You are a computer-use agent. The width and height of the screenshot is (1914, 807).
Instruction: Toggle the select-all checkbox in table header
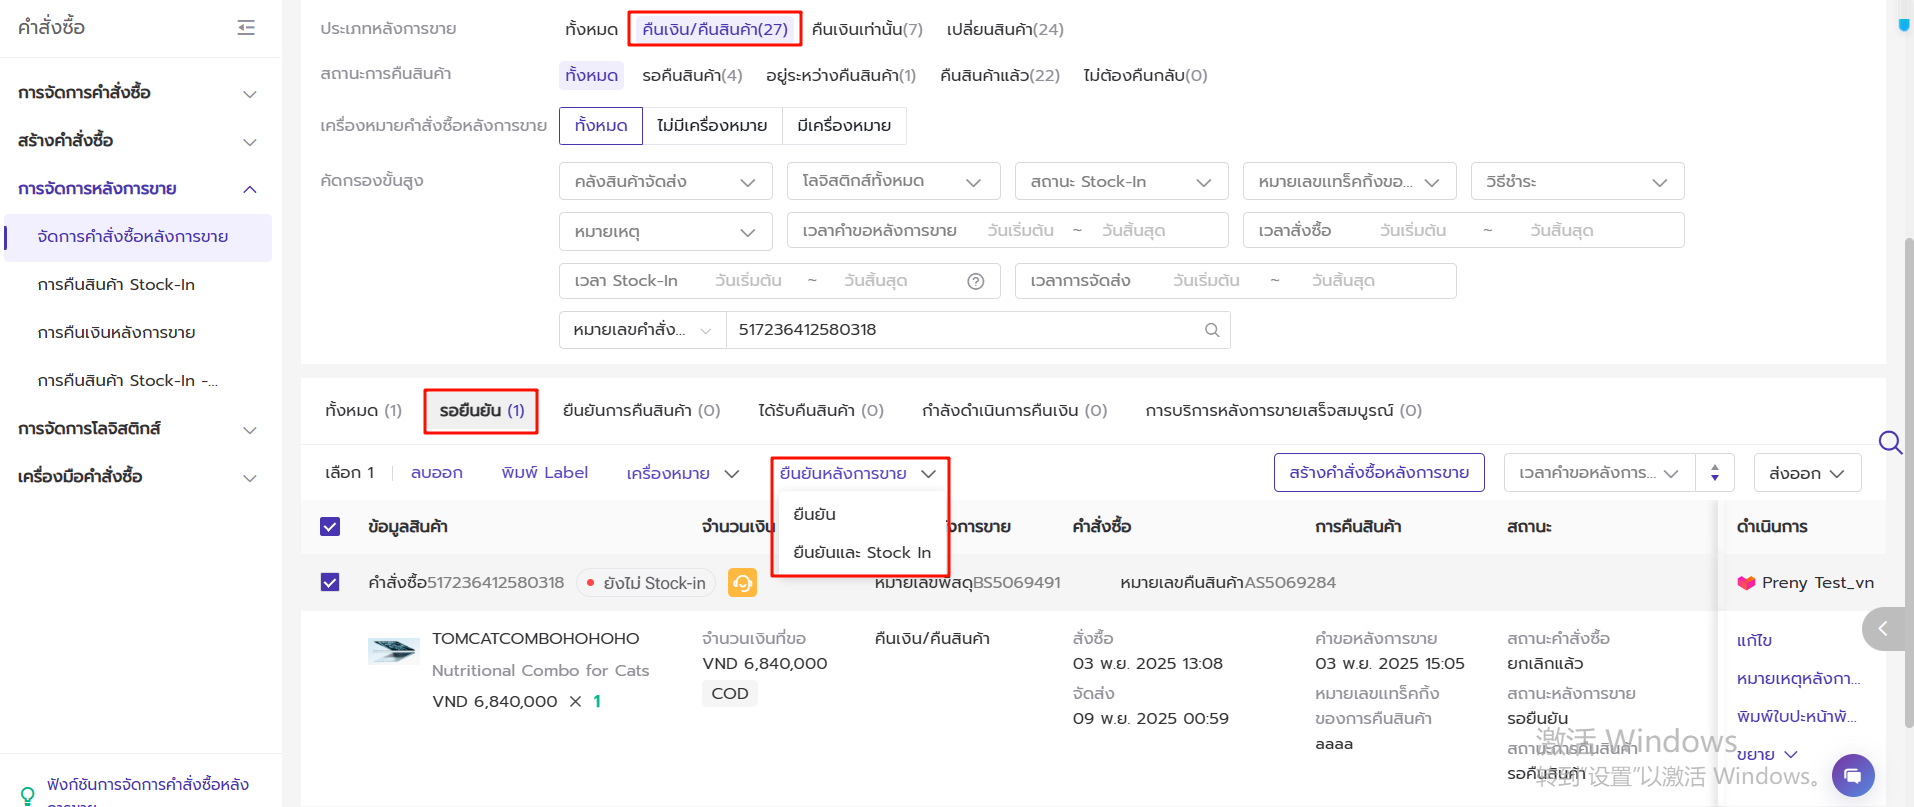coord(330,527)
